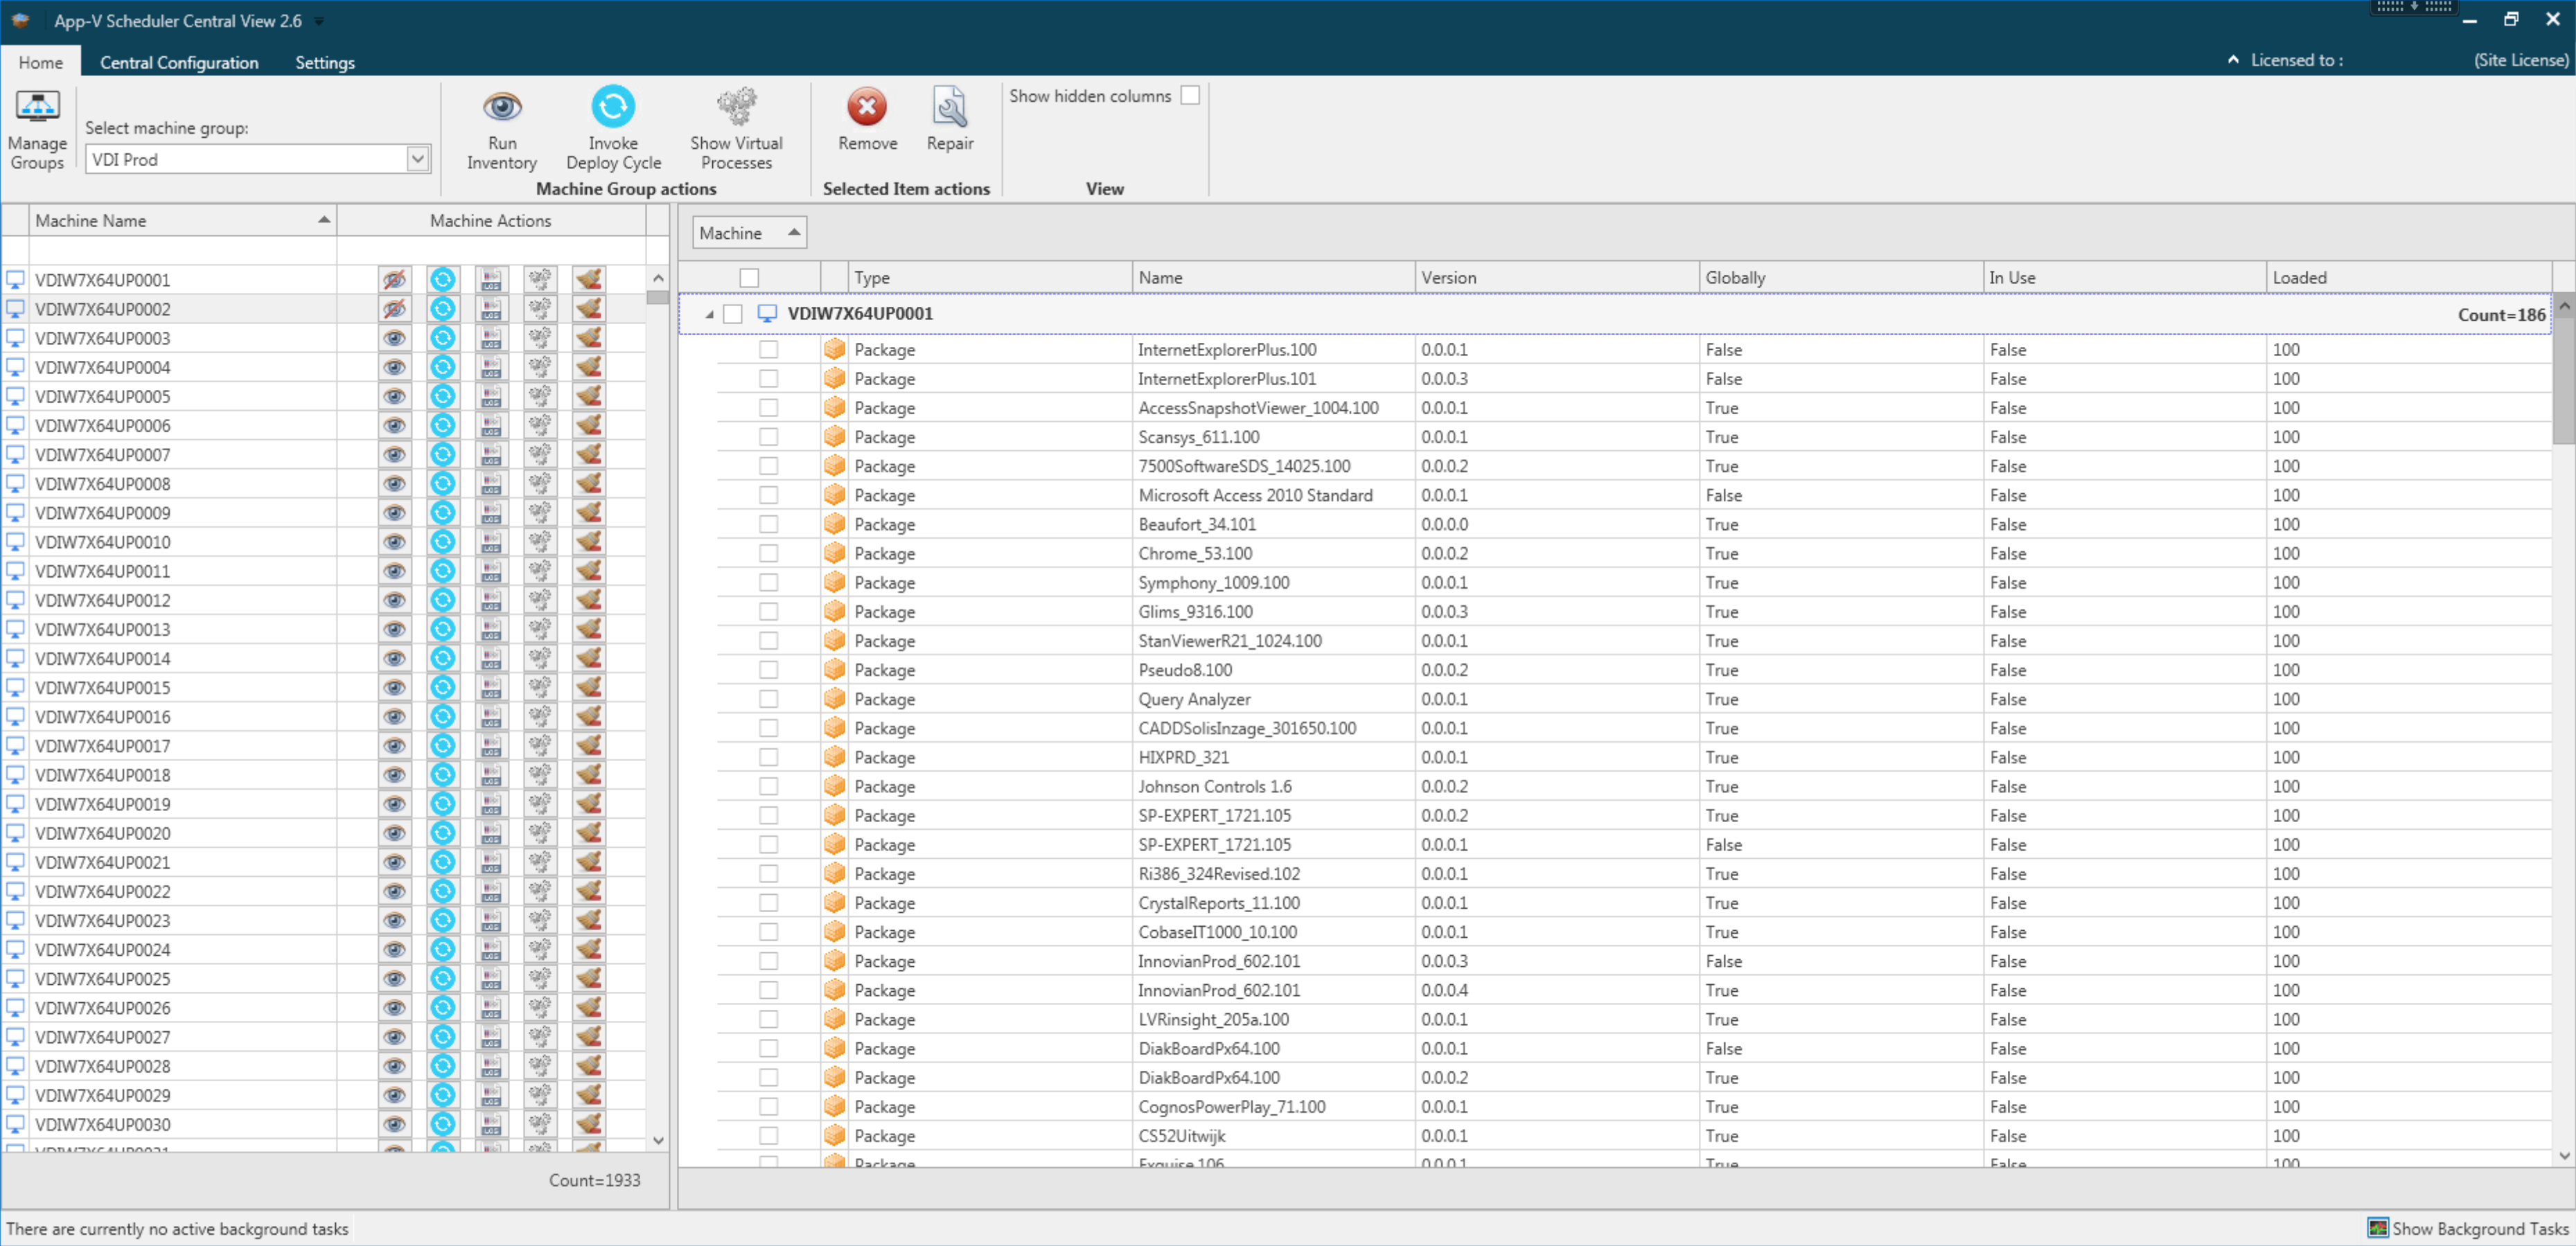Open the Settings tab
This screenshot has height=1246, width=2576.
pos(325,62)
